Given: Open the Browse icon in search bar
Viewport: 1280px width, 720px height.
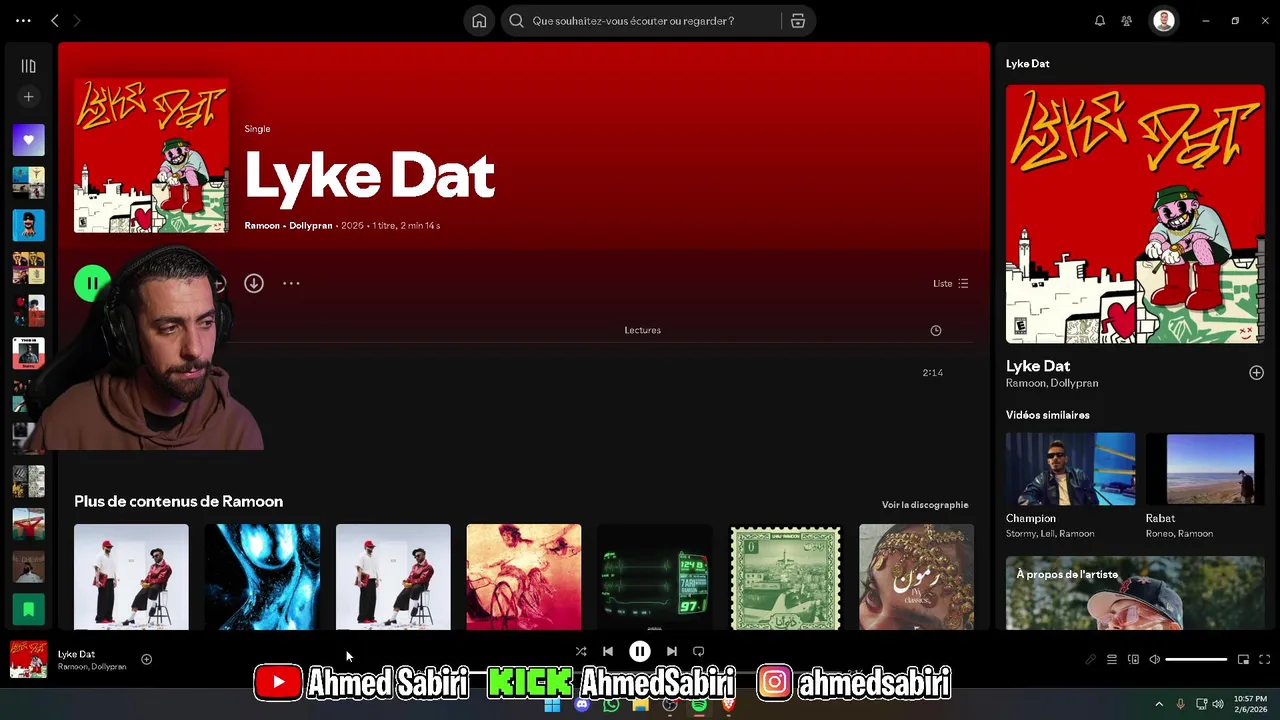Looking at the screenshot, I should (798, 21).
